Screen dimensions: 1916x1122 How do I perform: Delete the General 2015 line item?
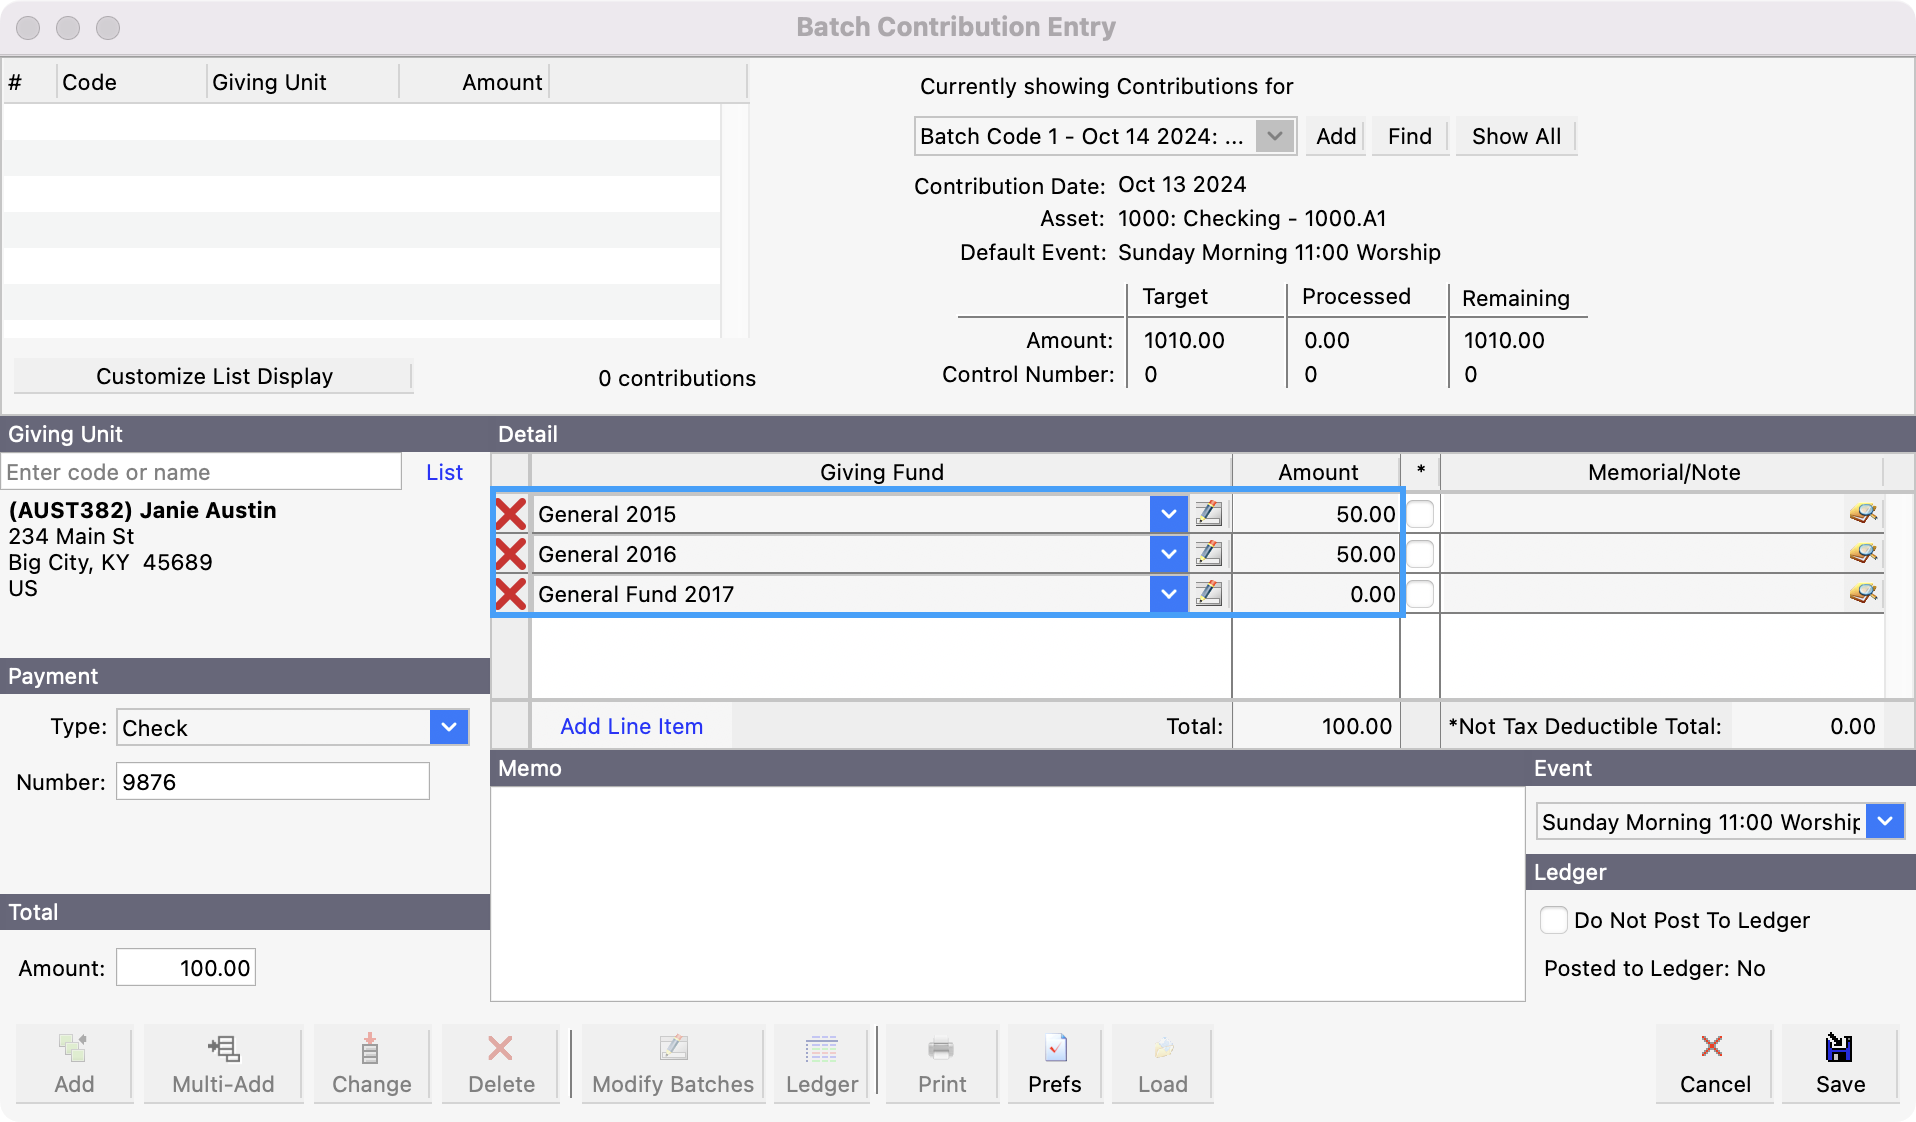(x=511, y=514)
